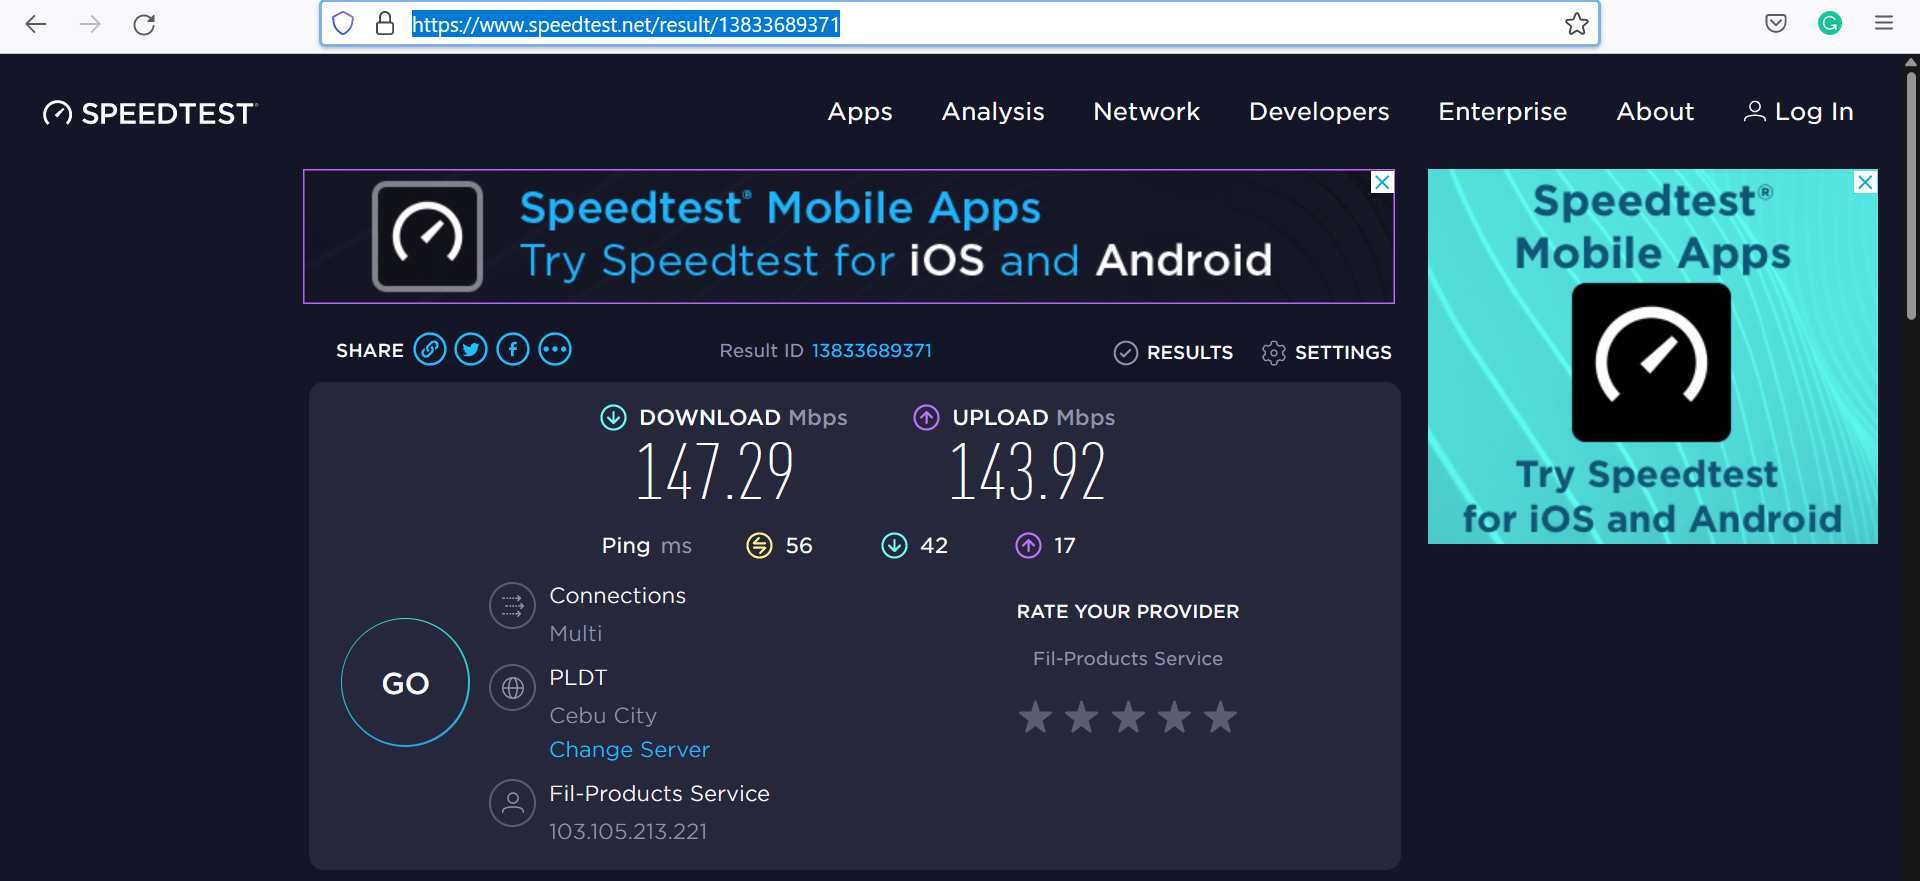Click the idle ping icon

coord(760,545)
